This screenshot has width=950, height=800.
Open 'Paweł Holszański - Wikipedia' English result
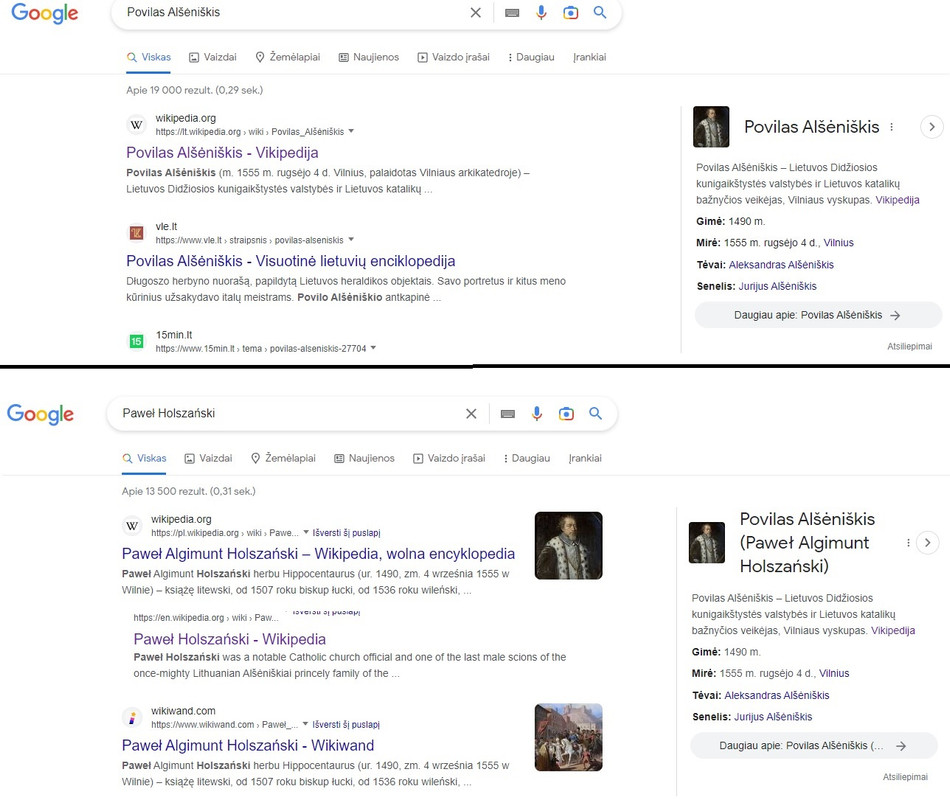point(230,639)
